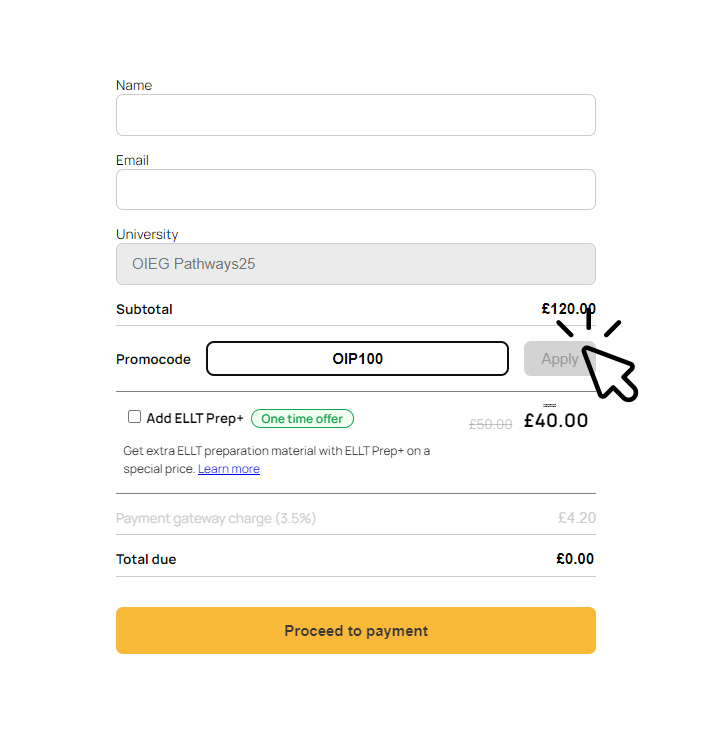This screenshot has width=714, height=742.
Task: Click the struck-through £50.00 price
Action: point(490,424)
